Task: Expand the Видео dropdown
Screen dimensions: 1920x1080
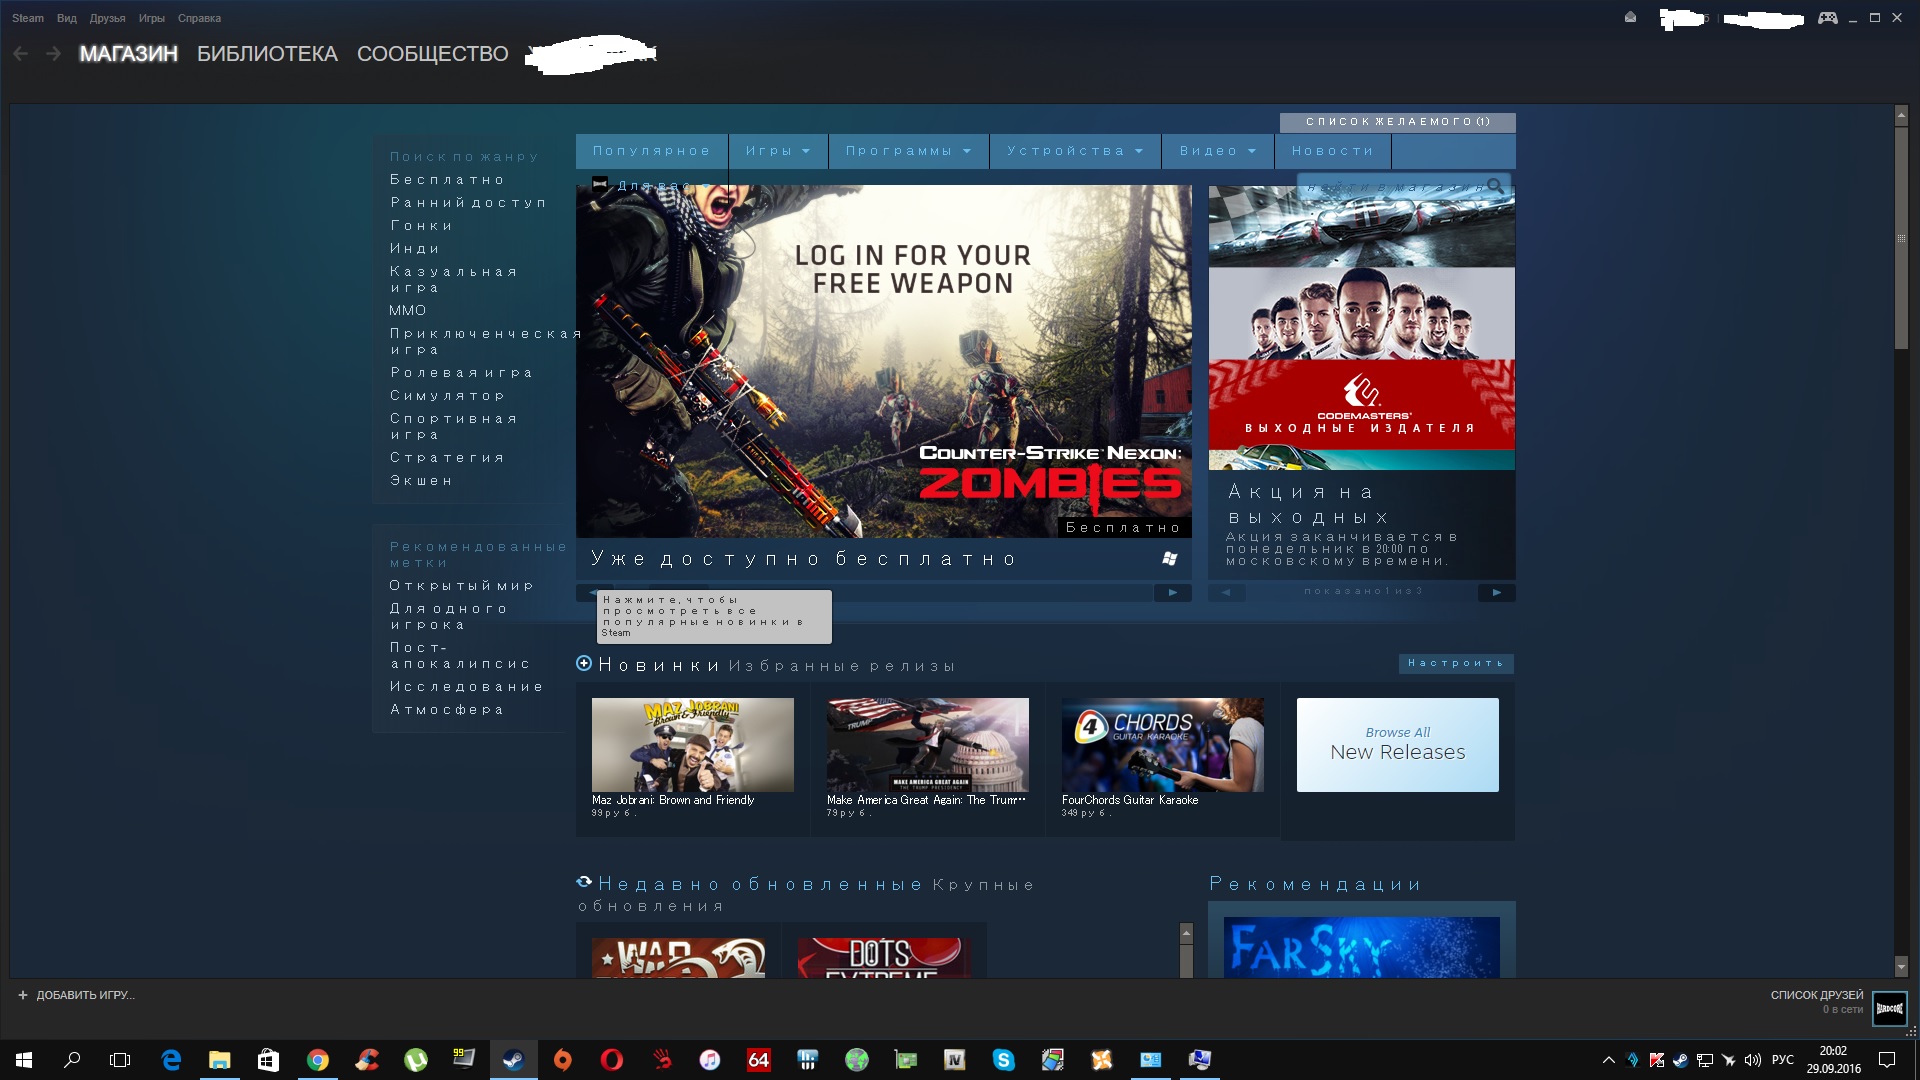Action: 1217,151
